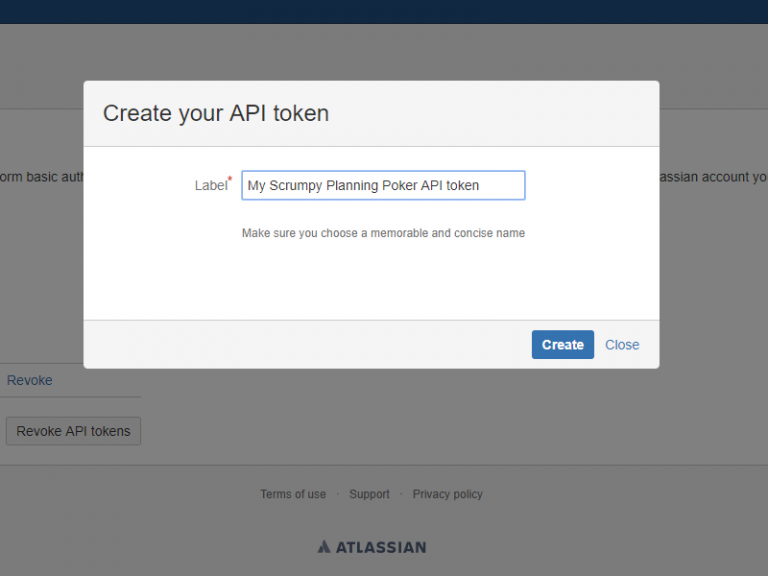The height and width of the screenshot is (576, 768).
Task: Click the red required asterisk marker
Action: 230,179
